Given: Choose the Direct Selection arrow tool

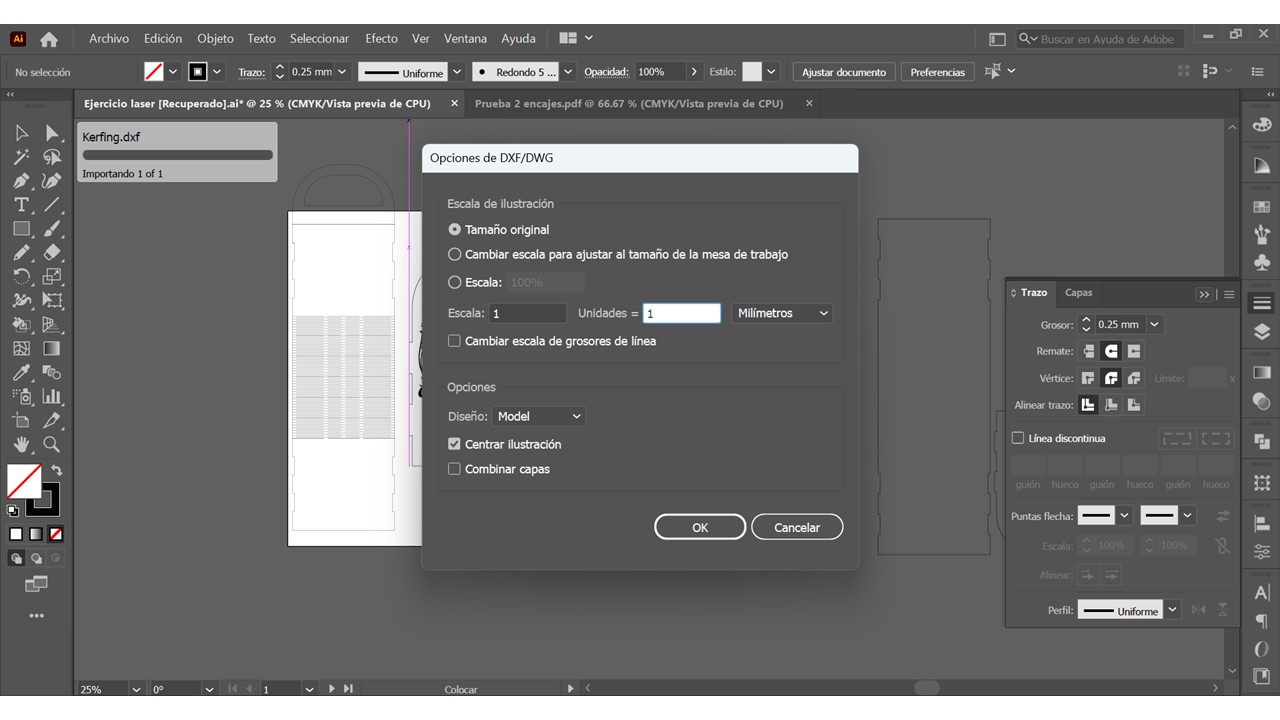Looking at the screenshot, I should point(52,133).
